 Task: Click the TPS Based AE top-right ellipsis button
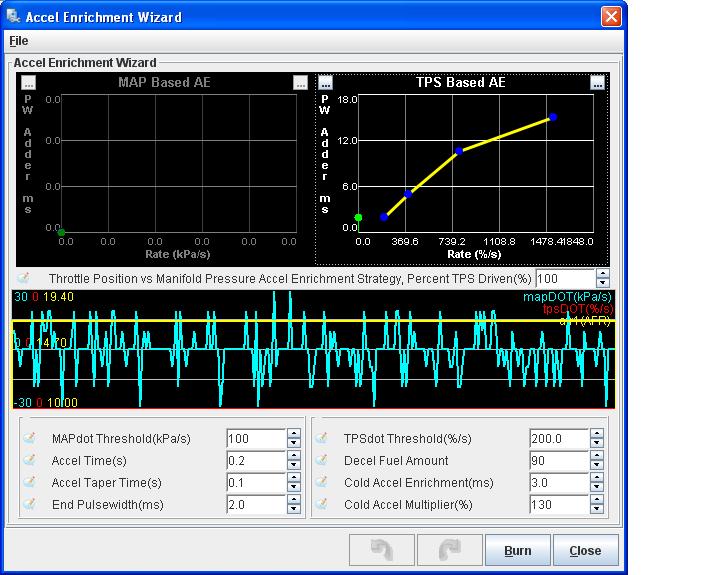click(597, 84)
